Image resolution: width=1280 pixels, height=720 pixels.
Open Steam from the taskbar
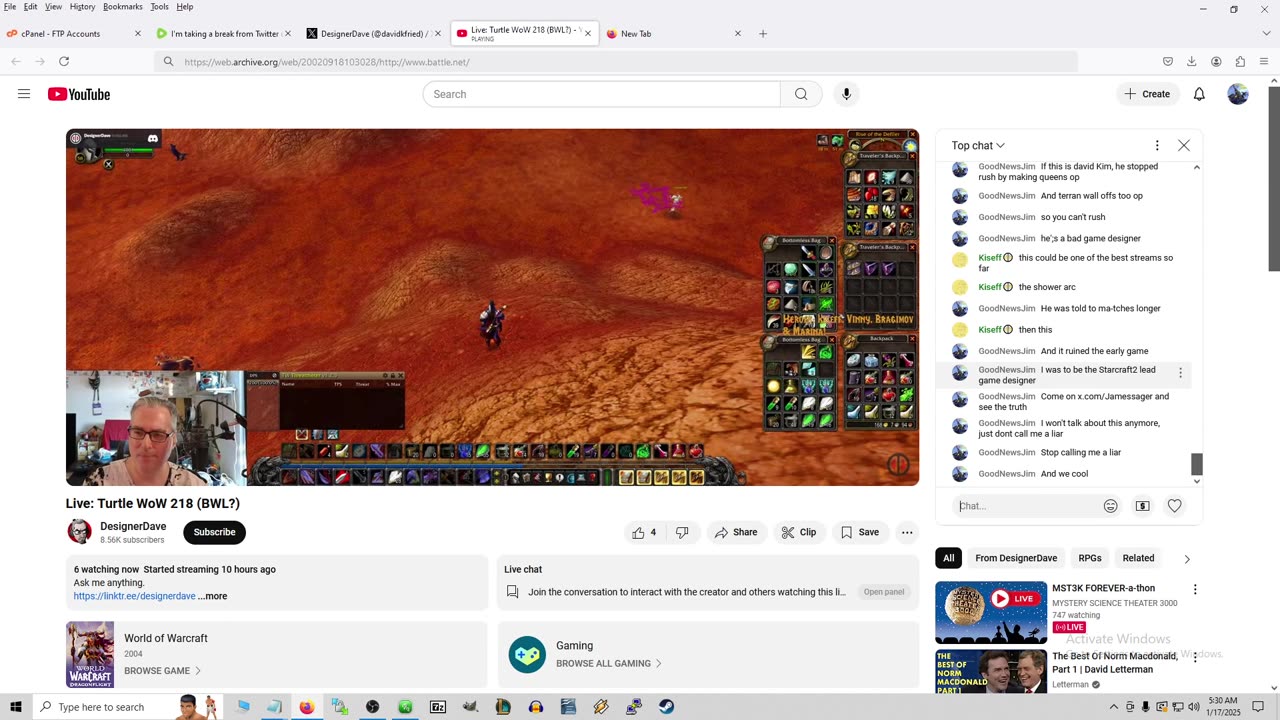click(666, 707)
